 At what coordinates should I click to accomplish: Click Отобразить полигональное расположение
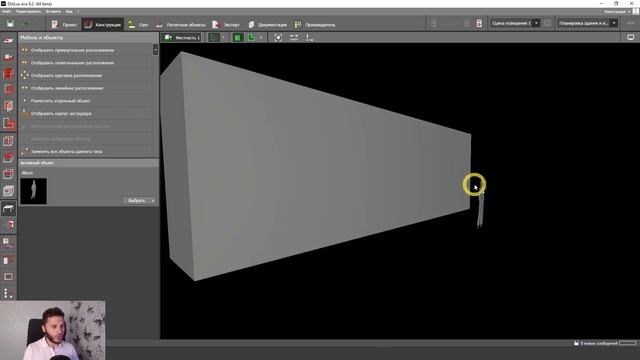point(72,63)
